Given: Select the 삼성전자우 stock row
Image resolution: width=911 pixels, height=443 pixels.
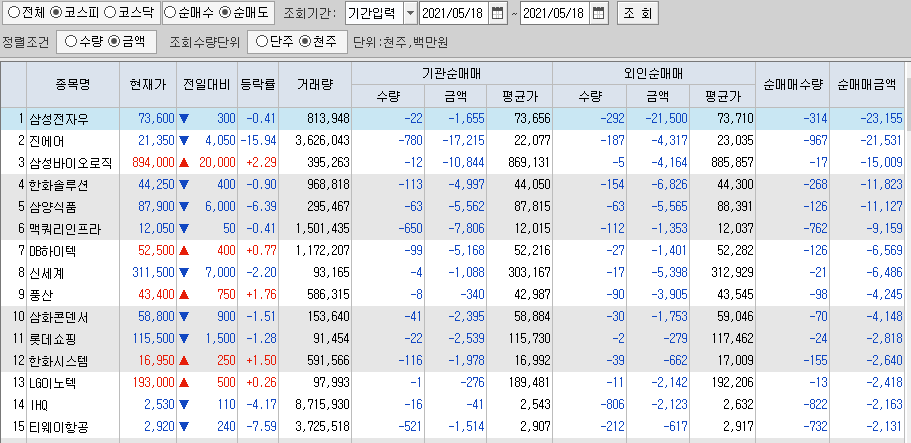Looking at the screenshot, I should tap(453, 119).
